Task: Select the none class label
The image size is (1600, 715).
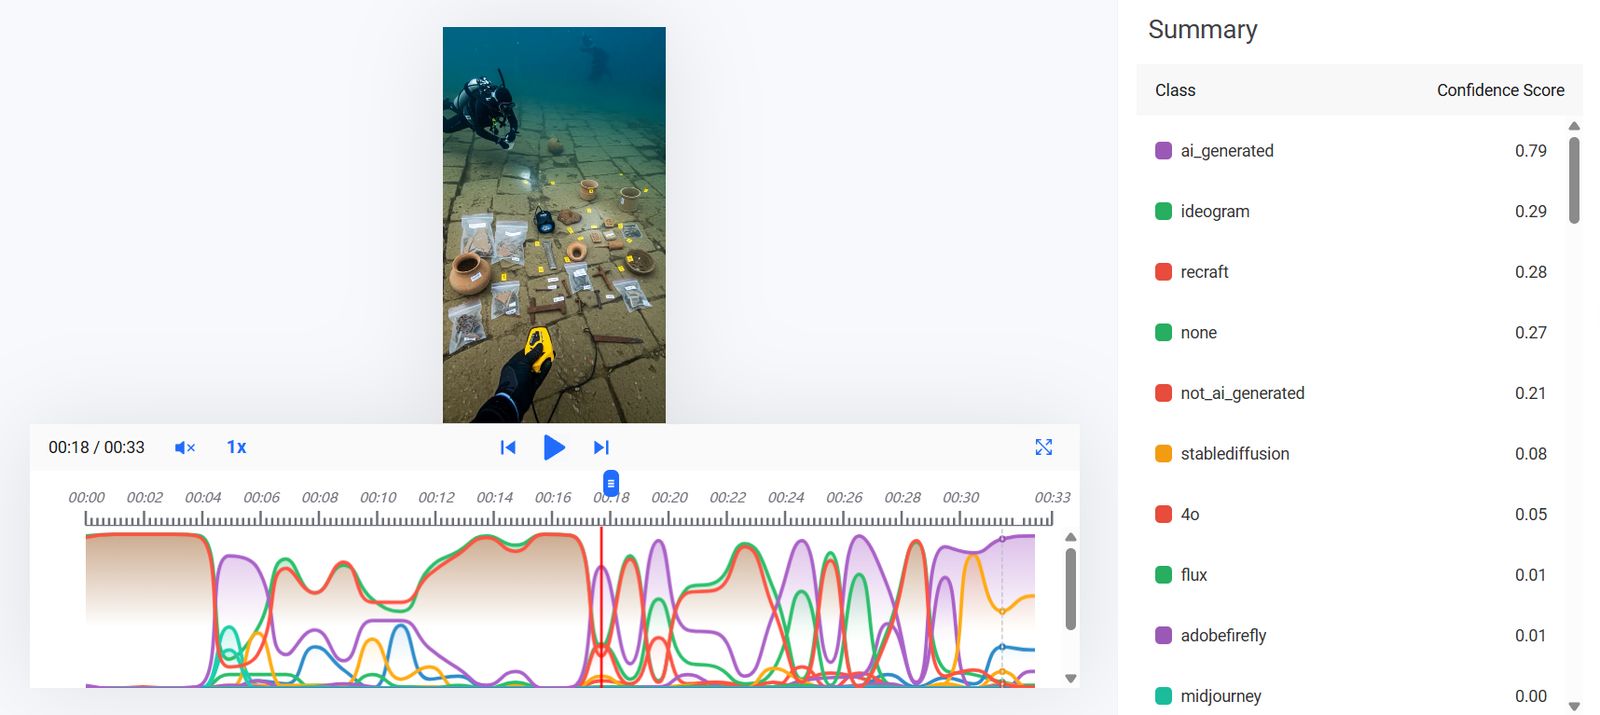Action: click(x=1198, y=332)
